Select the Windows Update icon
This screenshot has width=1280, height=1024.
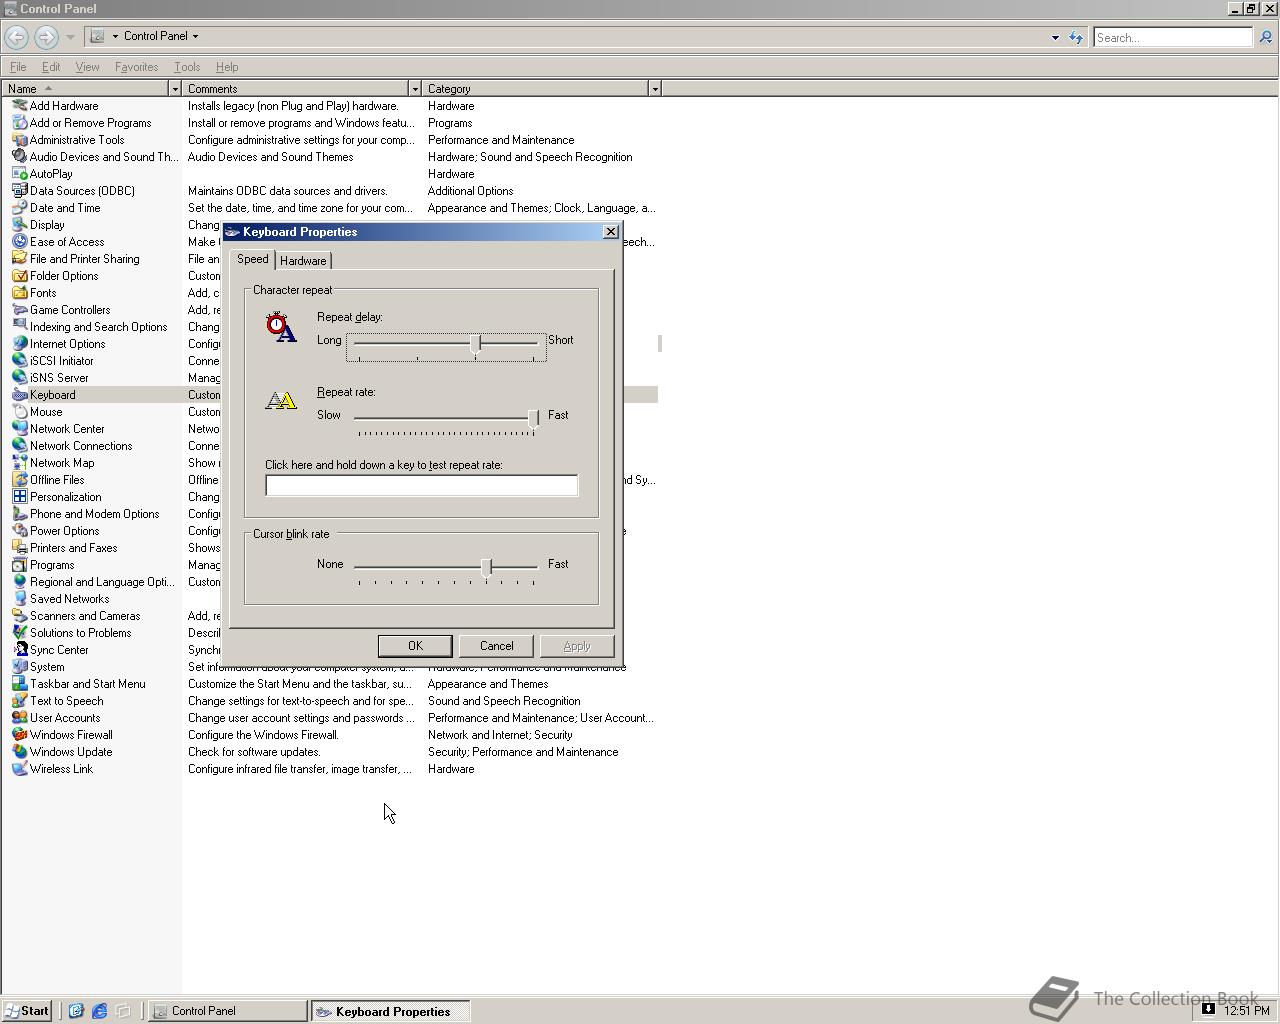tap(19, 752)
